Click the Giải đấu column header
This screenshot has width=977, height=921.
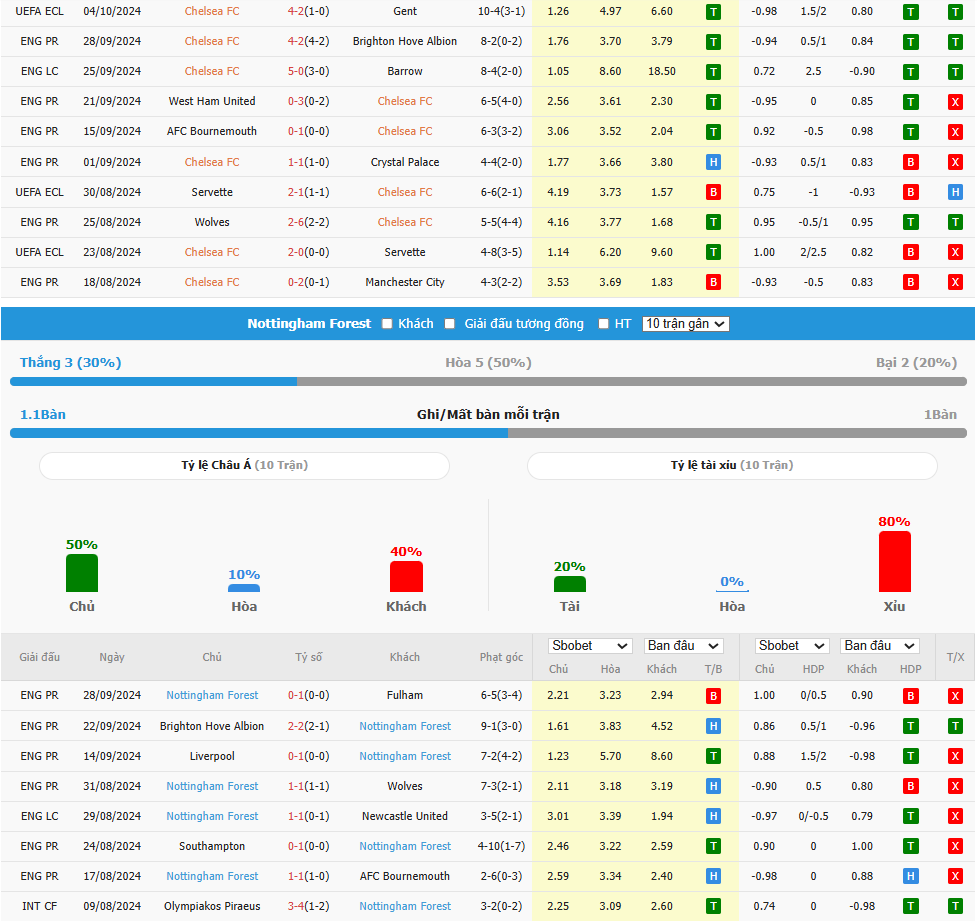39,657
